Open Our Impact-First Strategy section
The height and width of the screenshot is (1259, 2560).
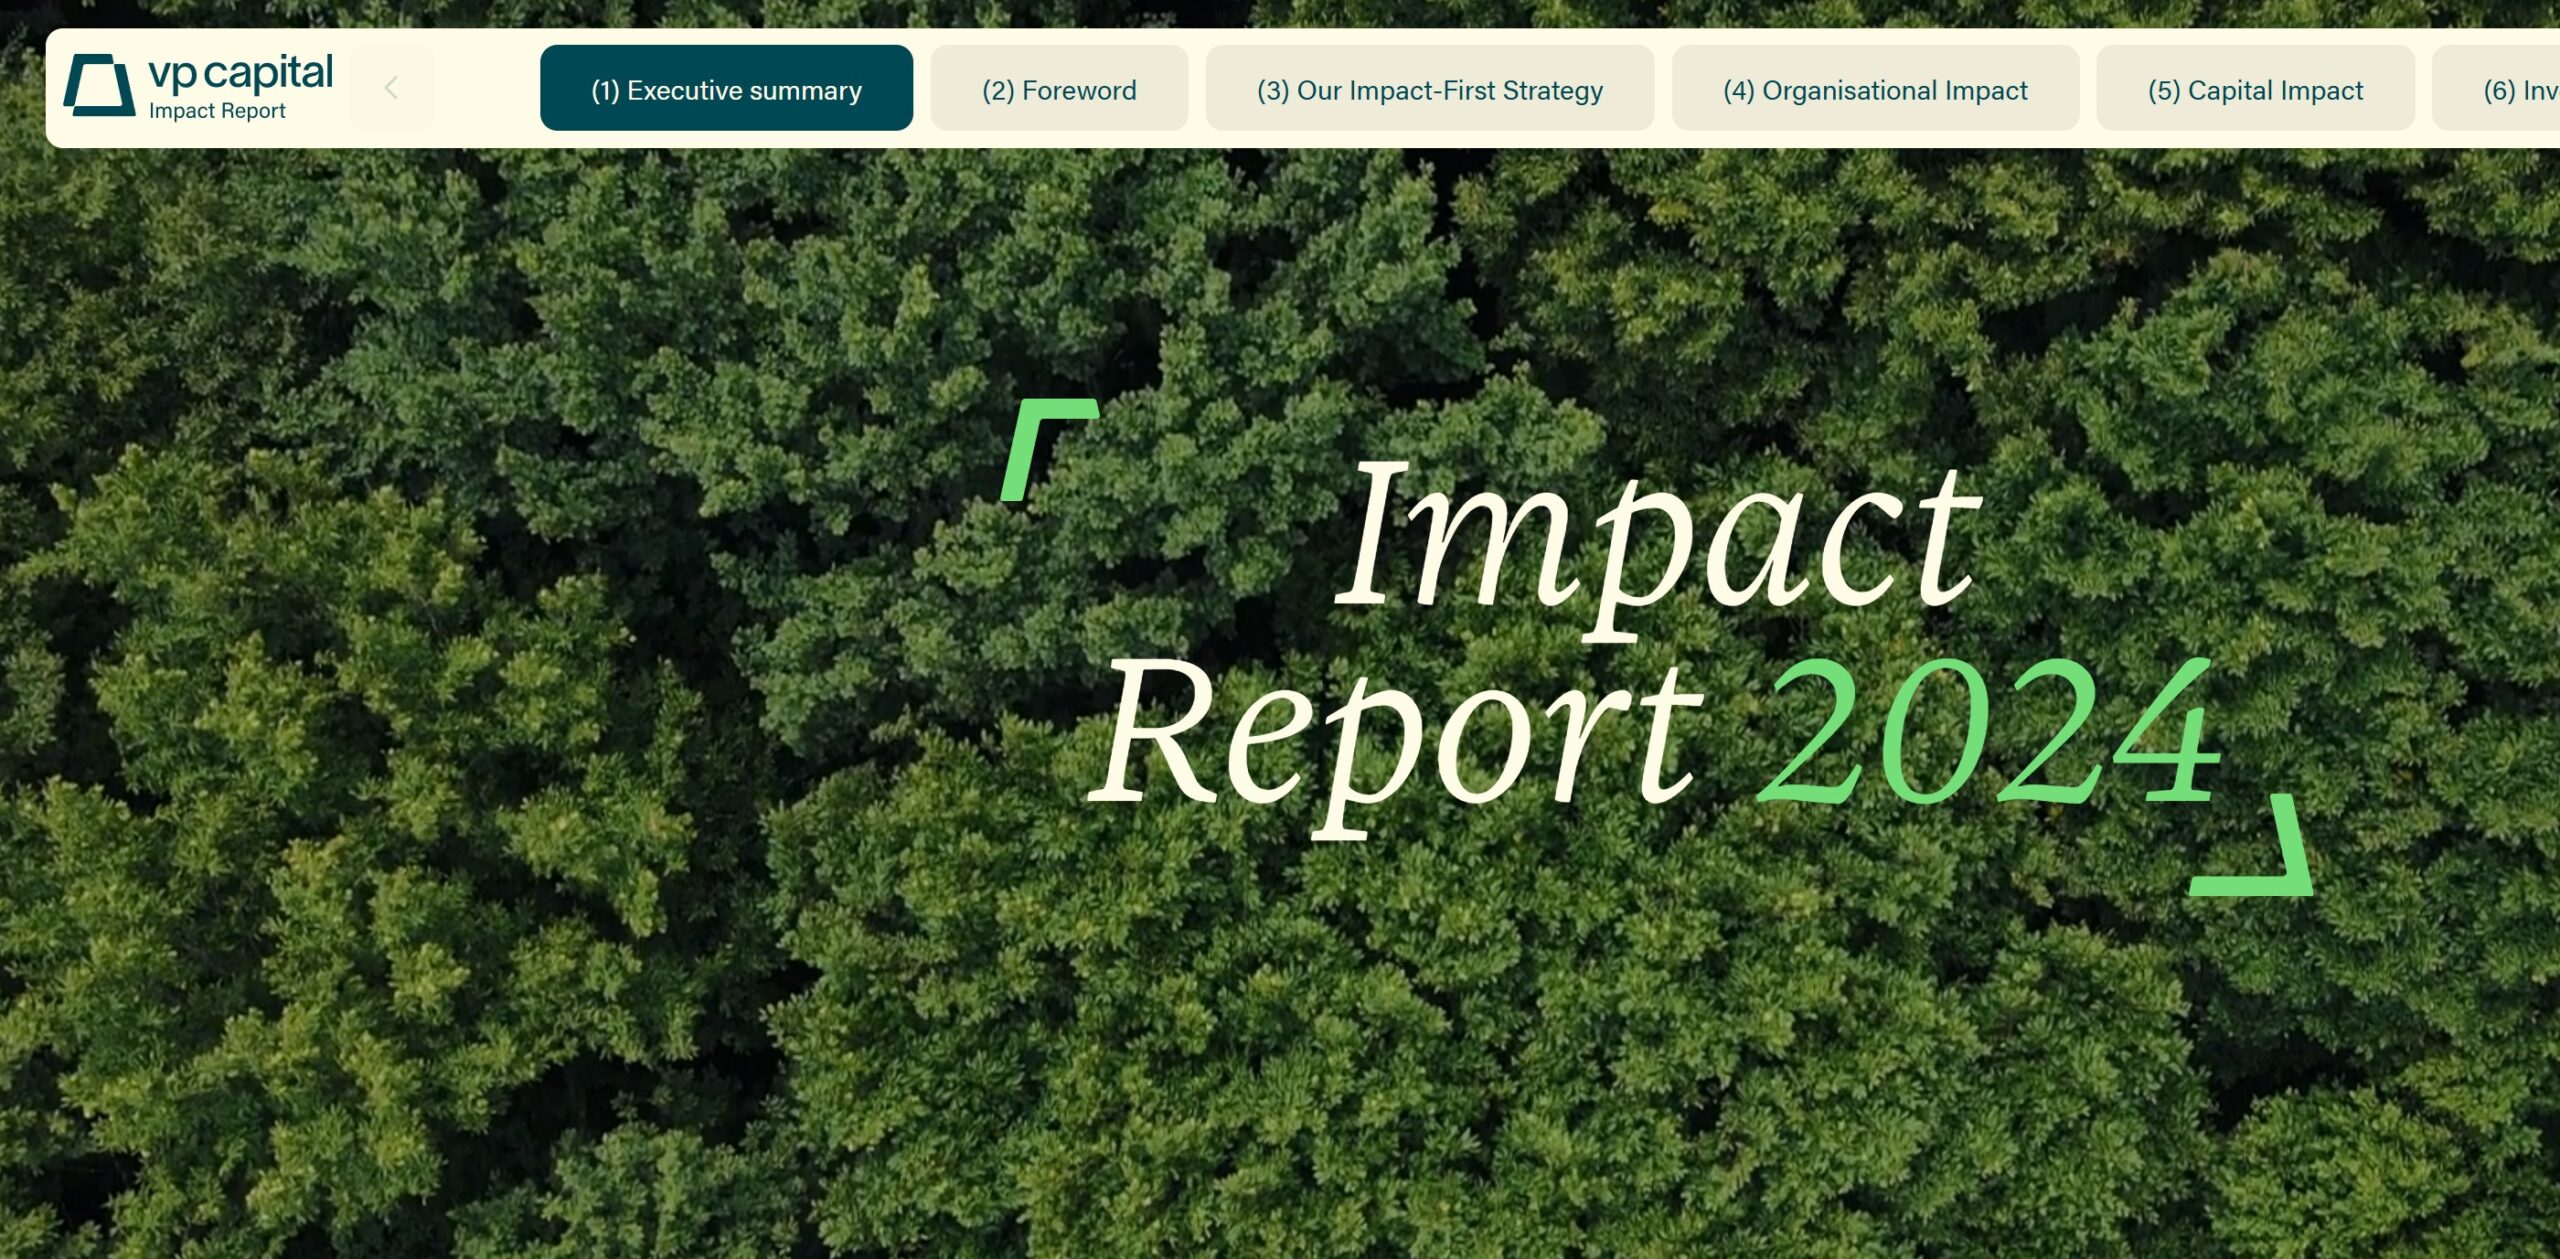[1429, 89]
